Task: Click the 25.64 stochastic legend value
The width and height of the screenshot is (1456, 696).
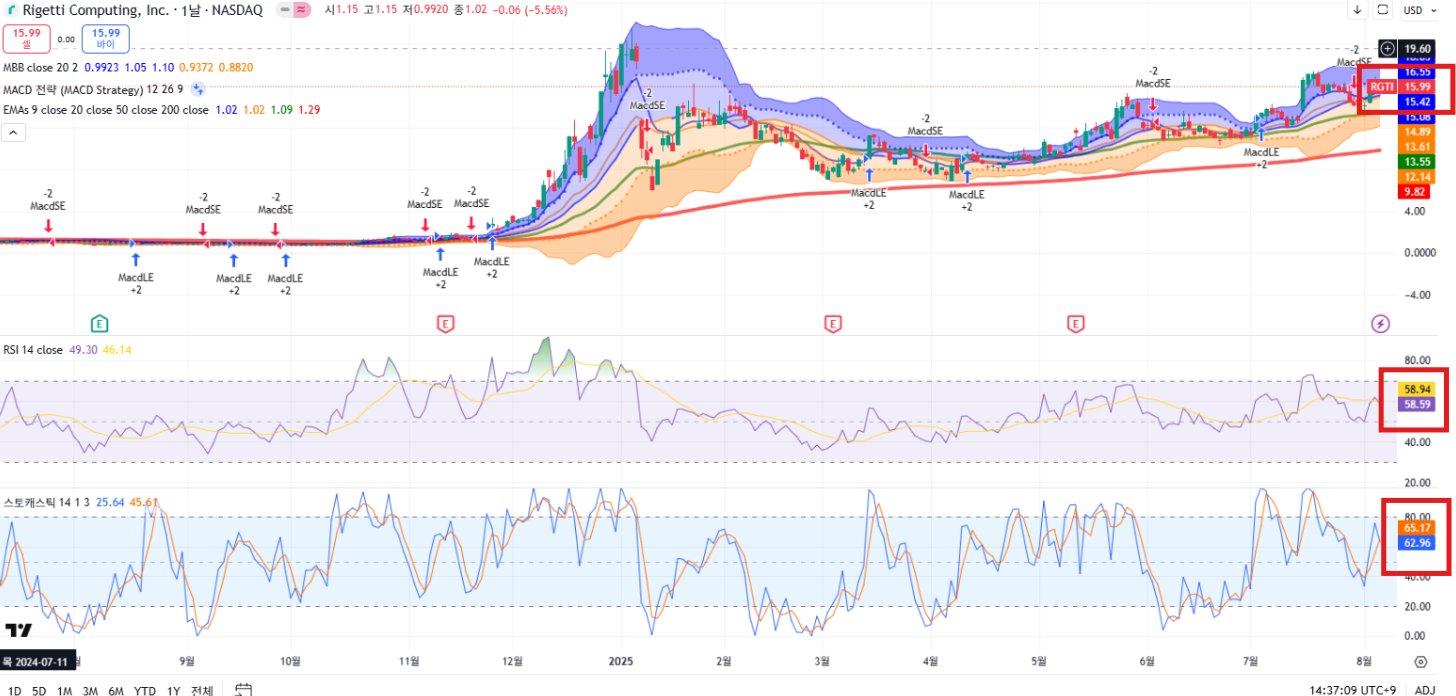Action: coord(110,503)
